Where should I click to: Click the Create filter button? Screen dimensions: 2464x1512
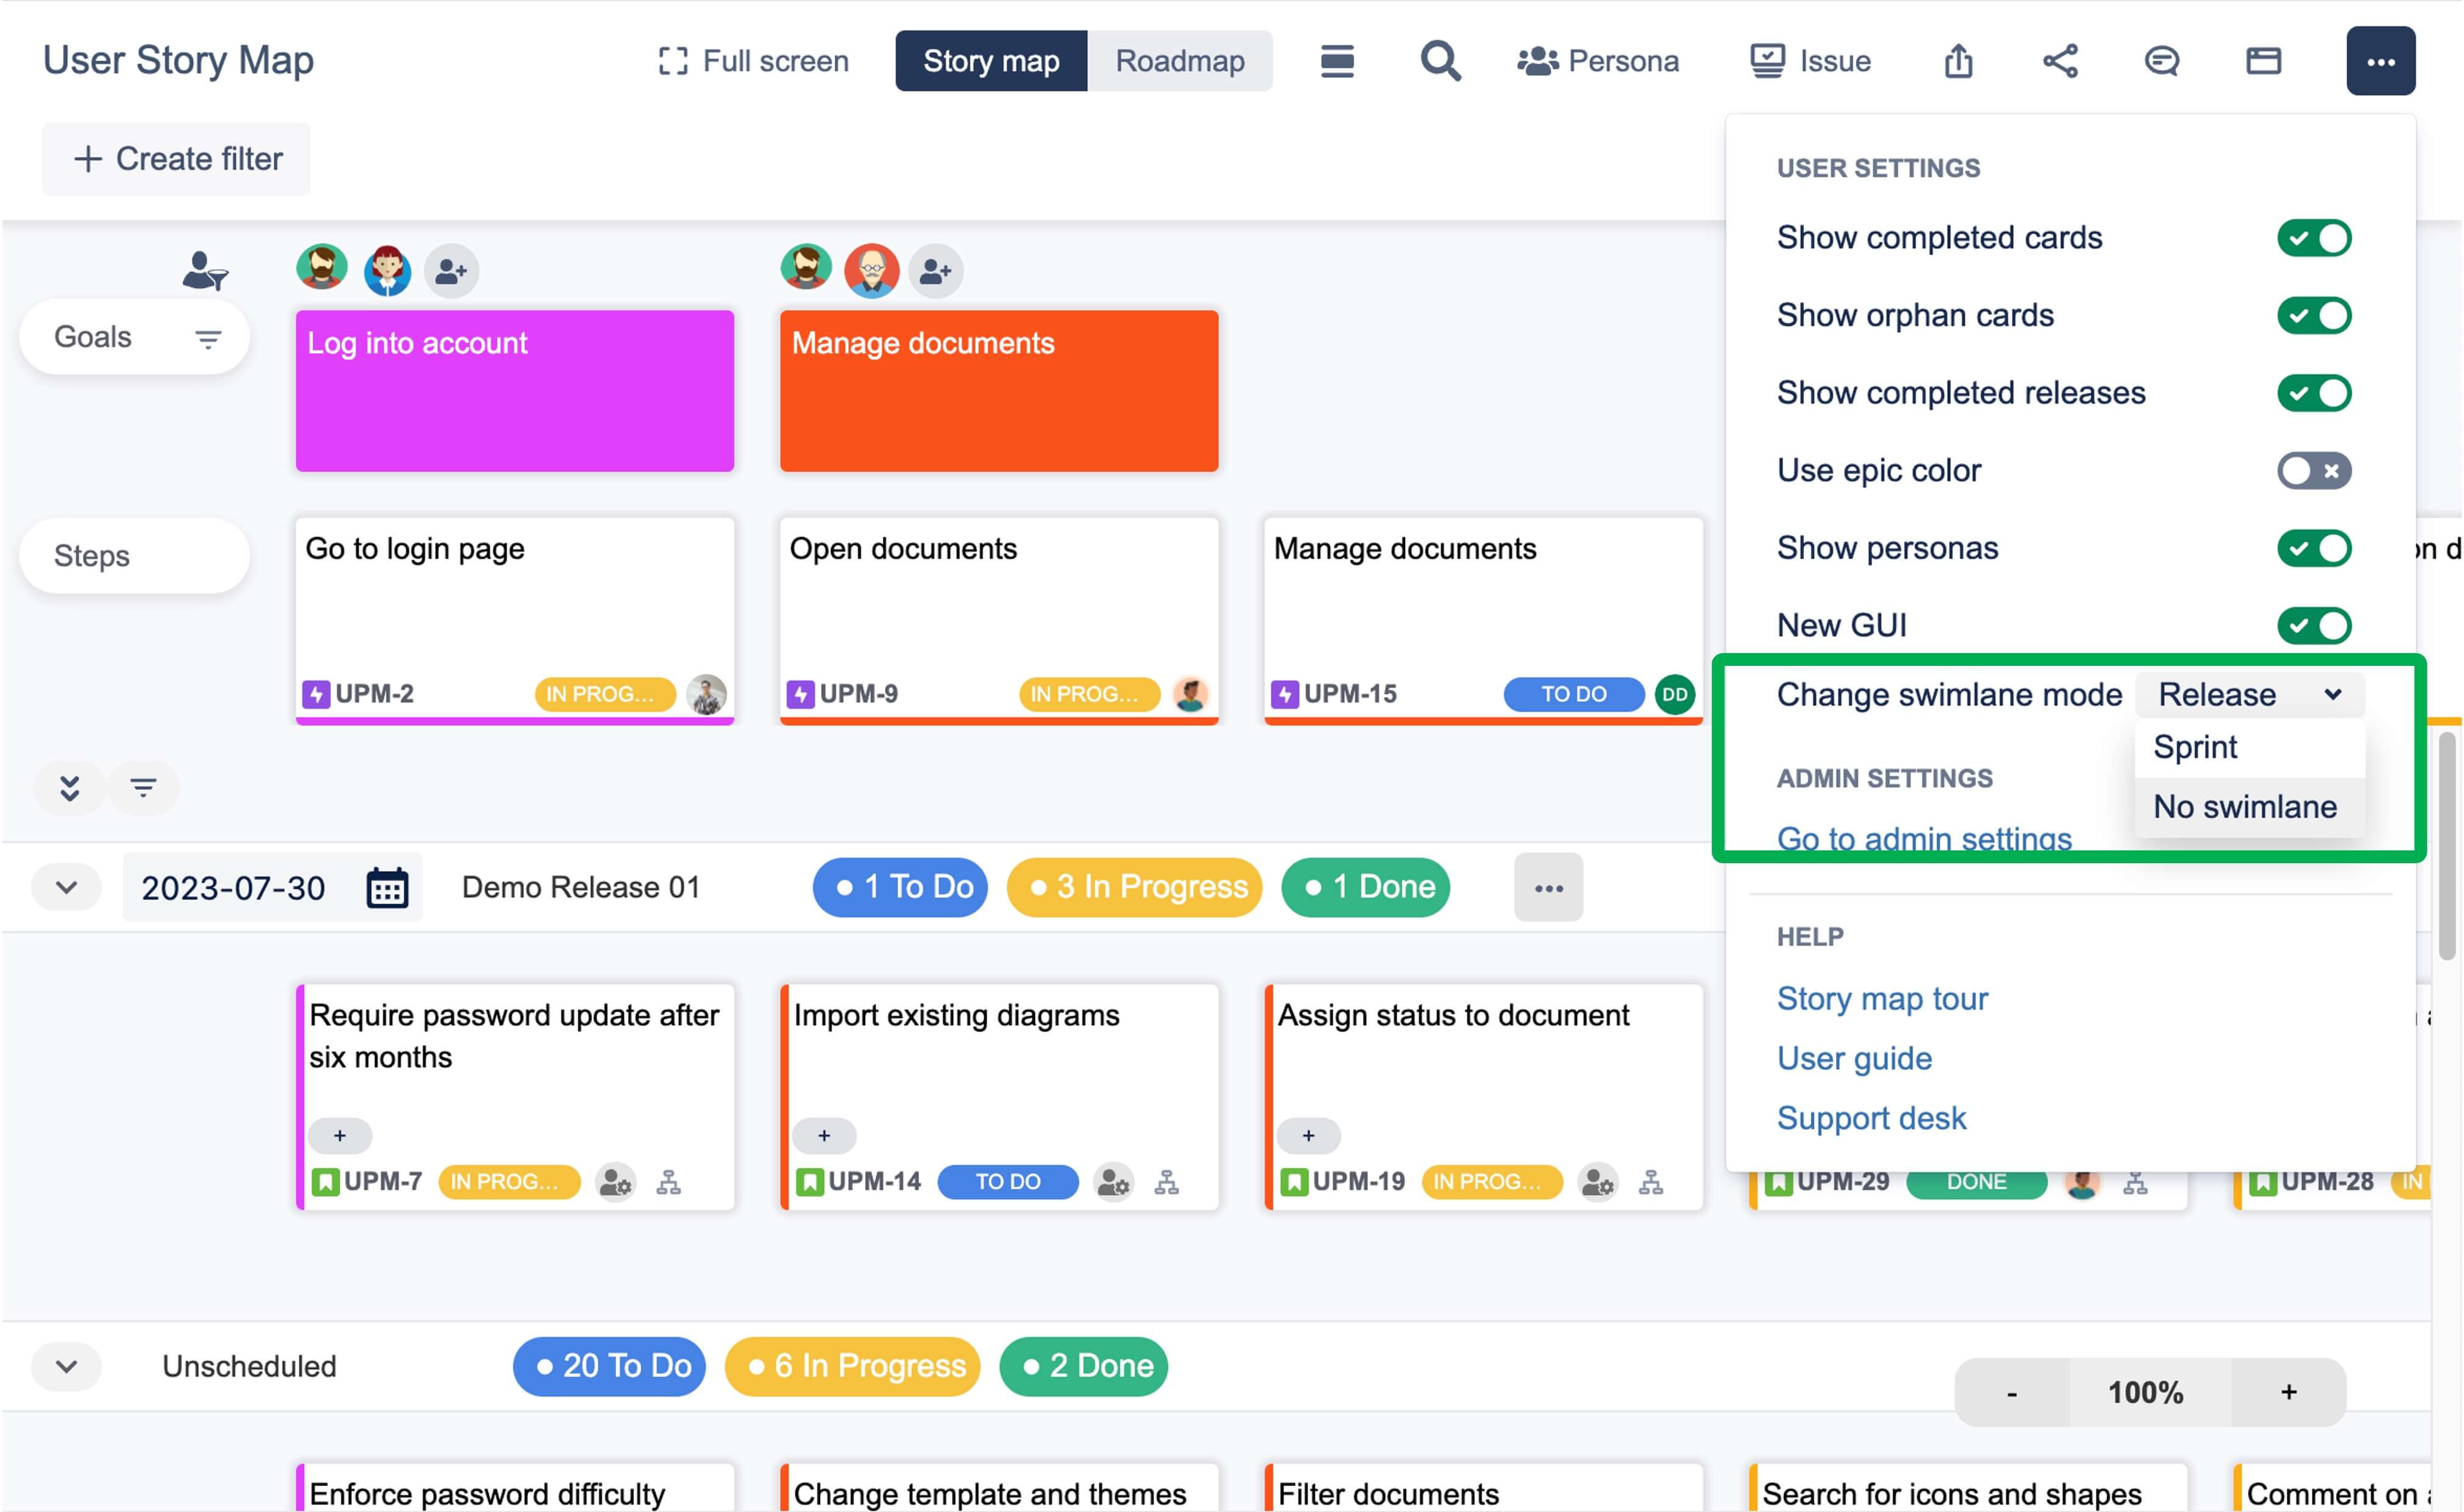[177, 159]
